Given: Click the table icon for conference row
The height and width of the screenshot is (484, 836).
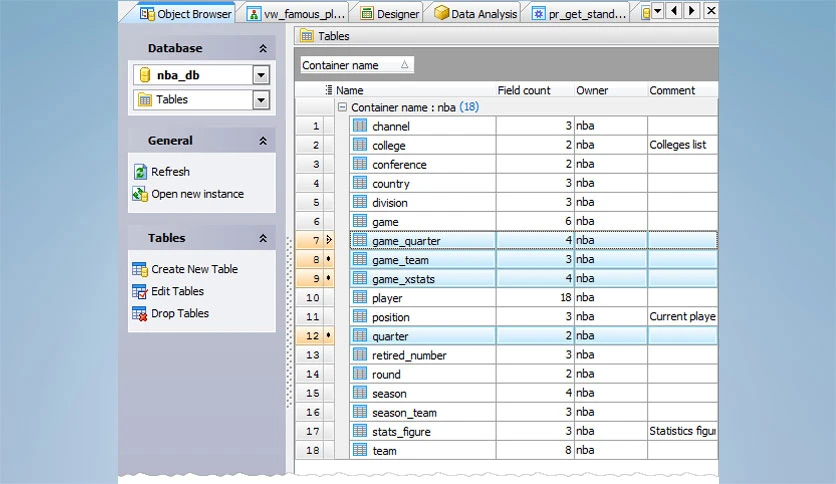Looking at the screenshot, I should [360, 164].
